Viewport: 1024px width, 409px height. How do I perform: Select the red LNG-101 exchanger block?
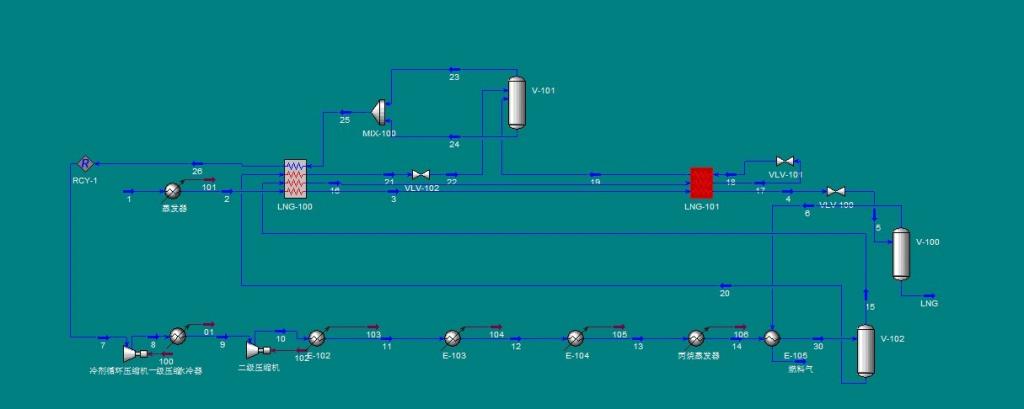tap(702, 183)
